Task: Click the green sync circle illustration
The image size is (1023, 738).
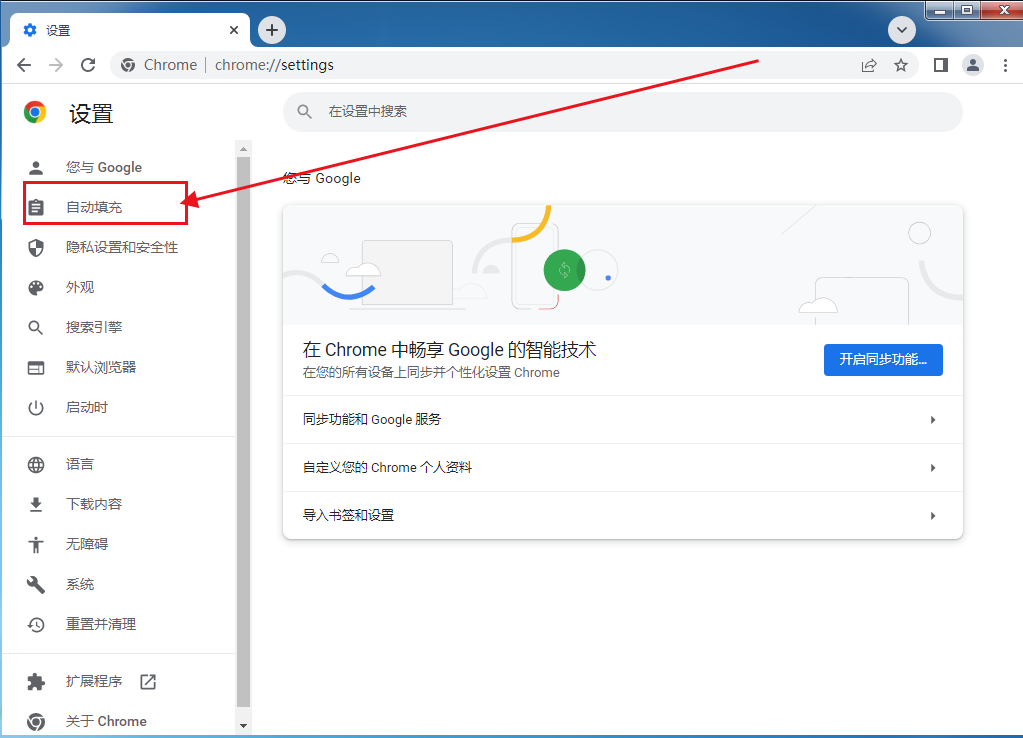Action: pyautogui.click(x=564, y=270)
